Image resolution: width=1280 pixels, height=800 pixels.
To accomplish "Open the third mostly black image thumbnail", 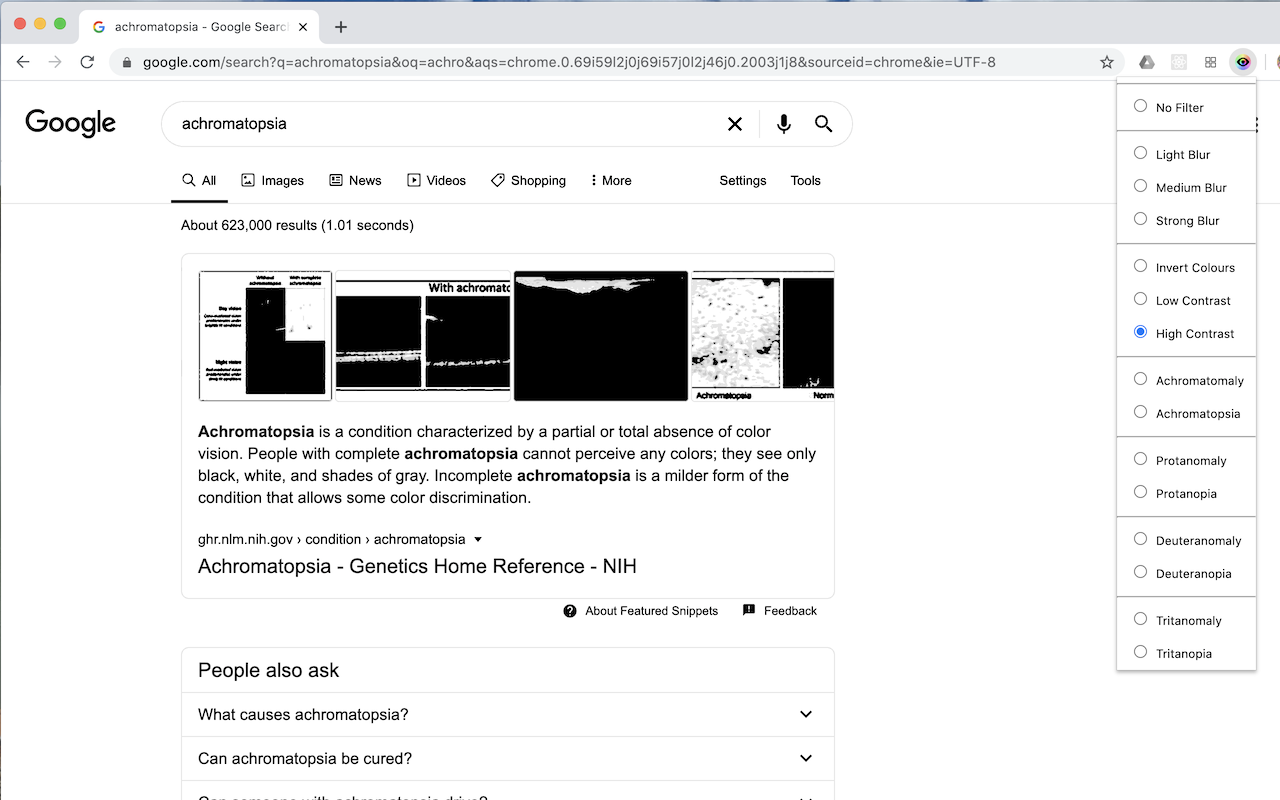I will [x=601, y=336].
